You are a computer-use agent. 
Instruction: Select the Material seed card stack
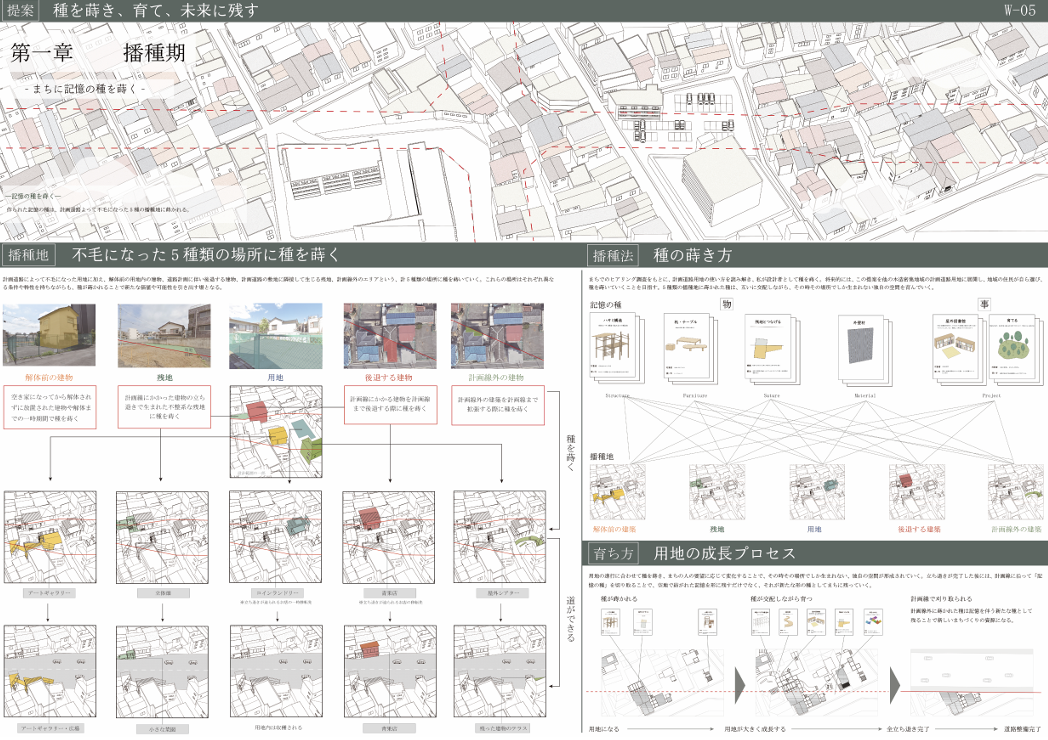[x=865, y=351]
